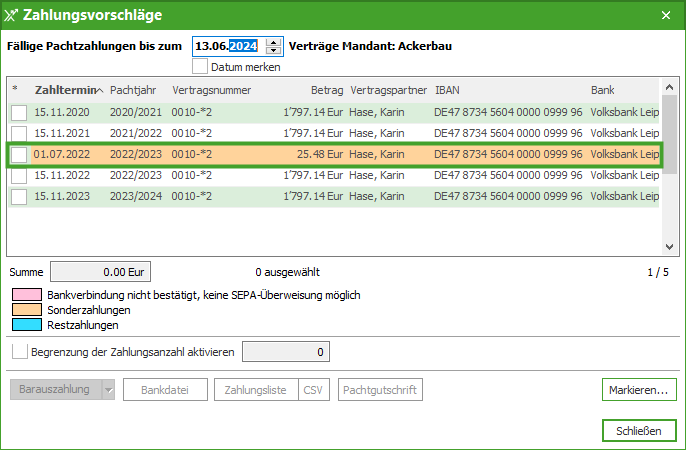Viewport: 686px width, 450px height.
Task: Check the row with Zahltermin 15.11.2020
Action: pyautogui.click(x=19, y=112)
